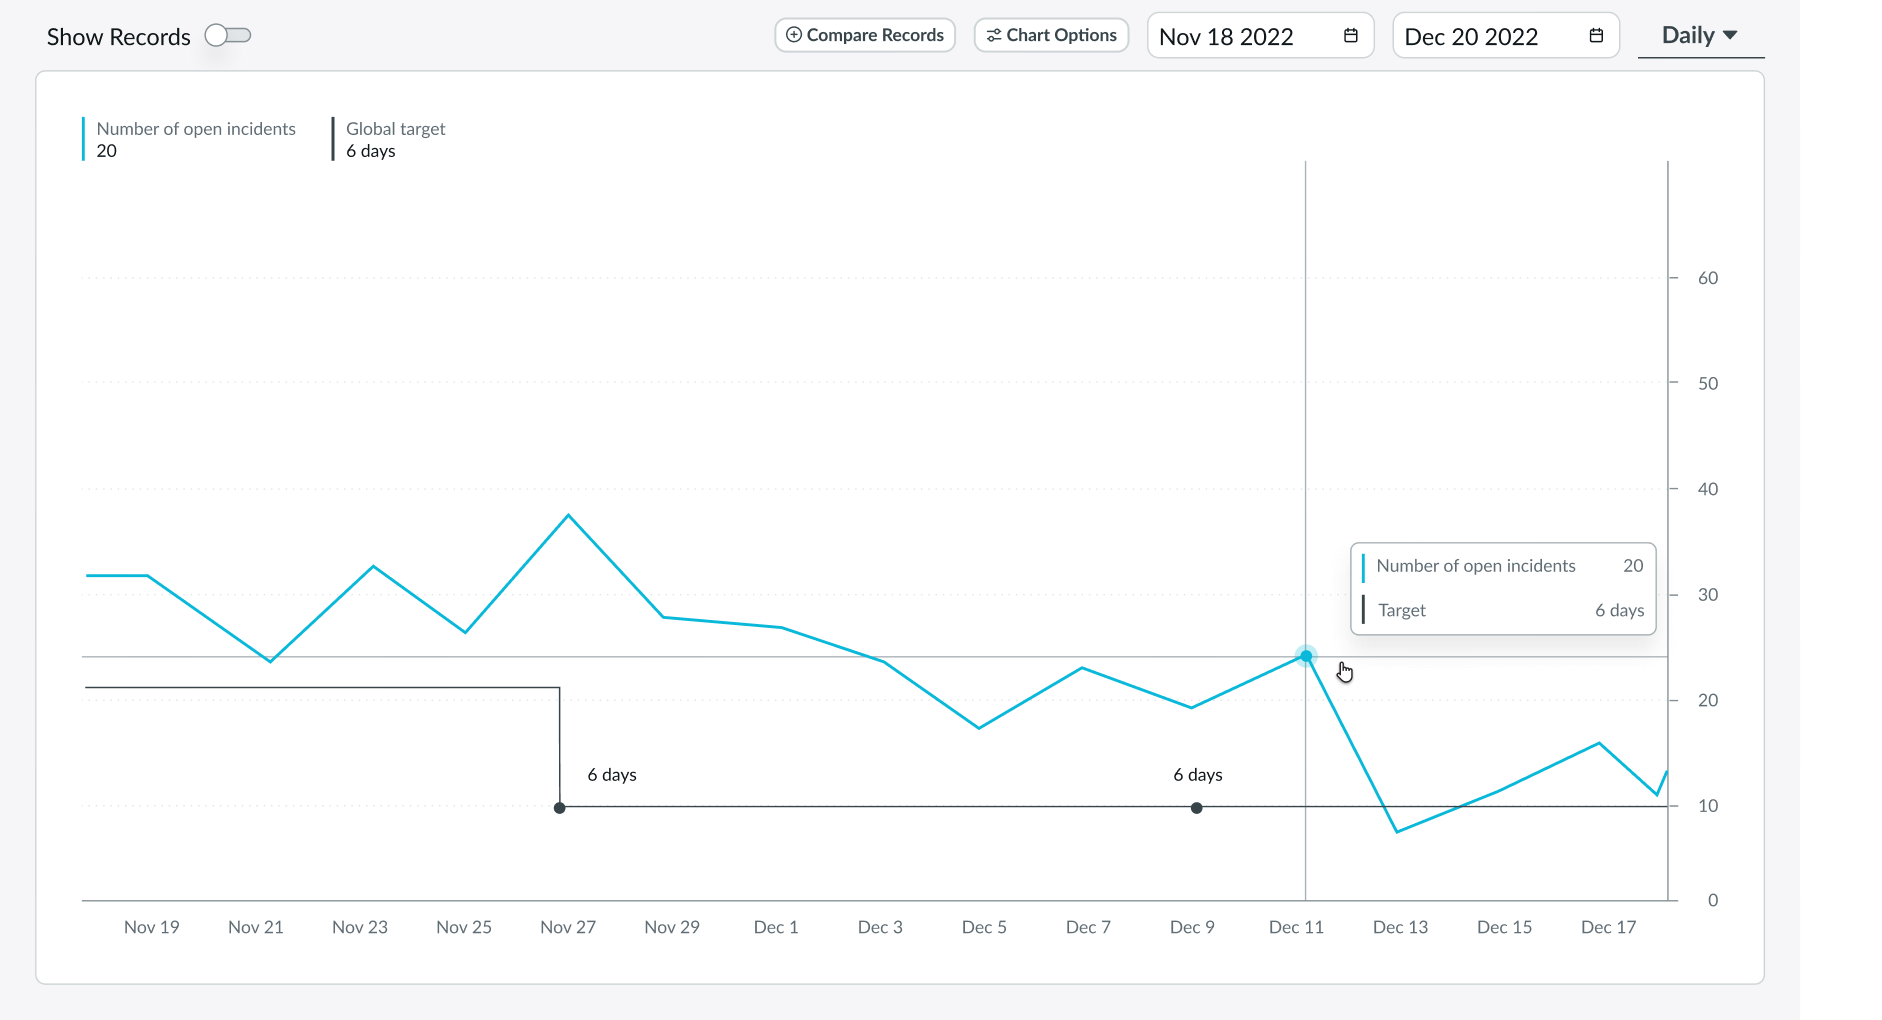Image resolution: width=1882 pixels, height=1020 pixels.
Task: Select the cyan line marker in the legend
Action: click(x=83, y=139)
